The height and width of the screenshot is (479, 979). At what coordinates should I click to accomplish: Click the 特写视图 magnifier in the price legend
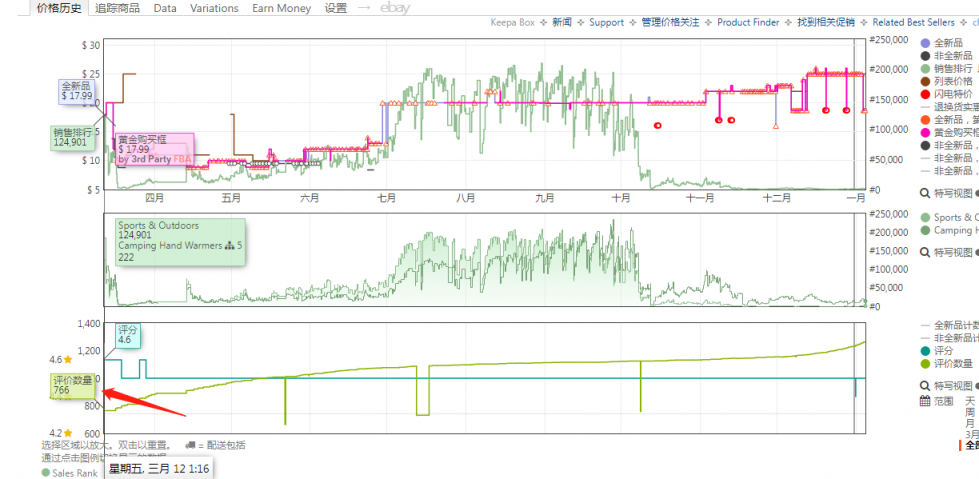coord(925,193)
